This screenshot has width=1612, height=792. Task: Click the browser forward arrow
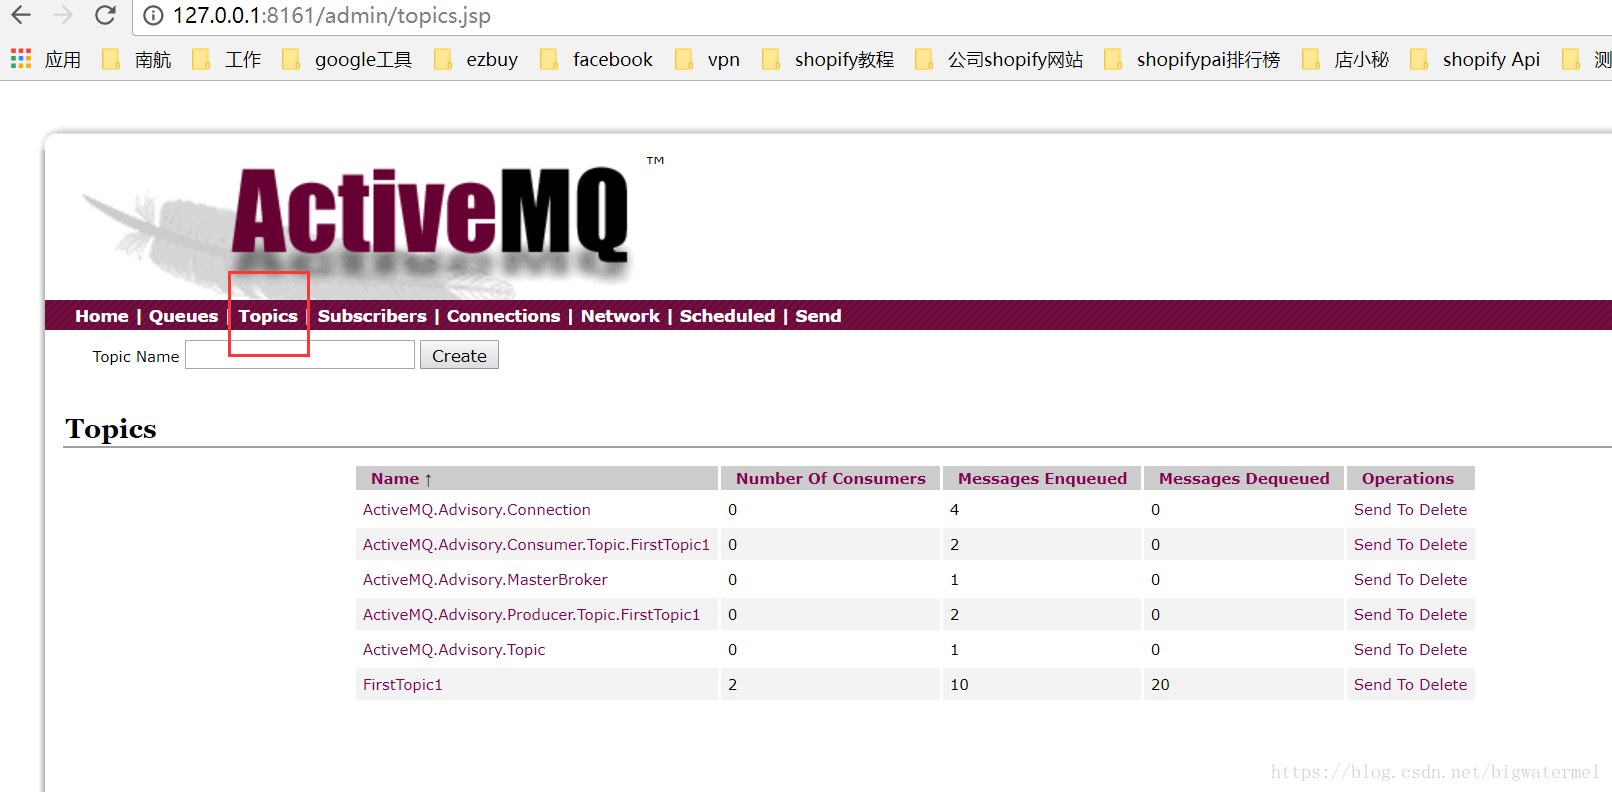62,16
